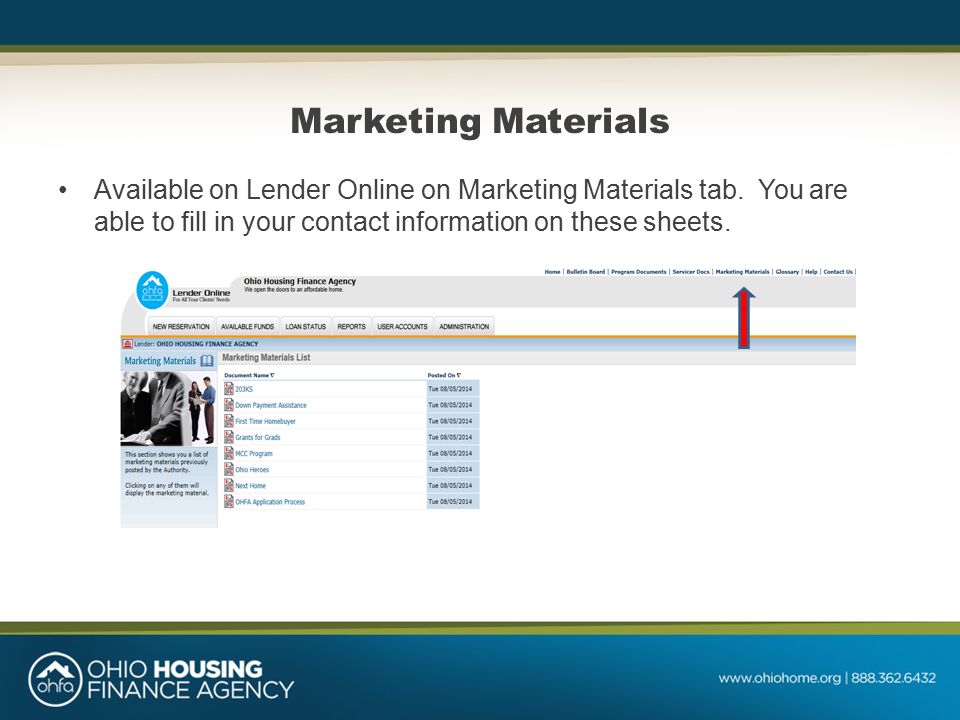Click the Home link in top navigation
The width and height of the screenshot is (960, 720).
[x=552, y=272]
